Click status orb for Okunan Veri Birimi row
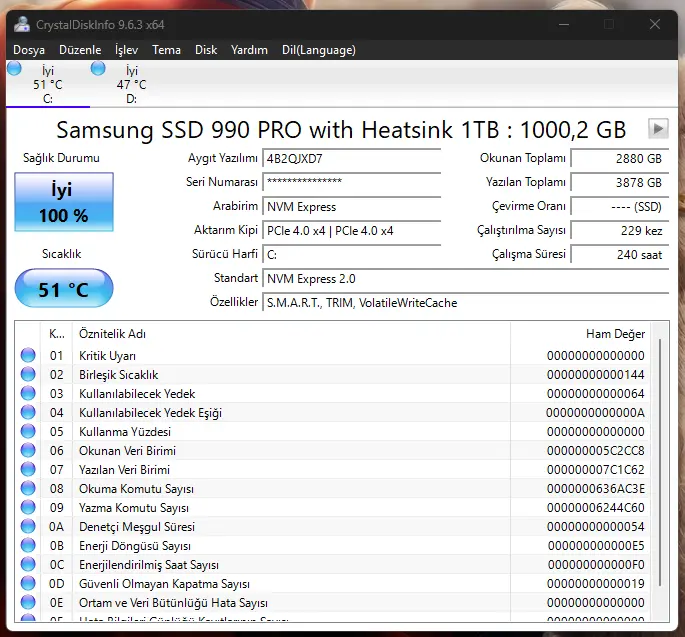Image resolution: width=685 pixels, height=637 pixels. click(28, 450)
